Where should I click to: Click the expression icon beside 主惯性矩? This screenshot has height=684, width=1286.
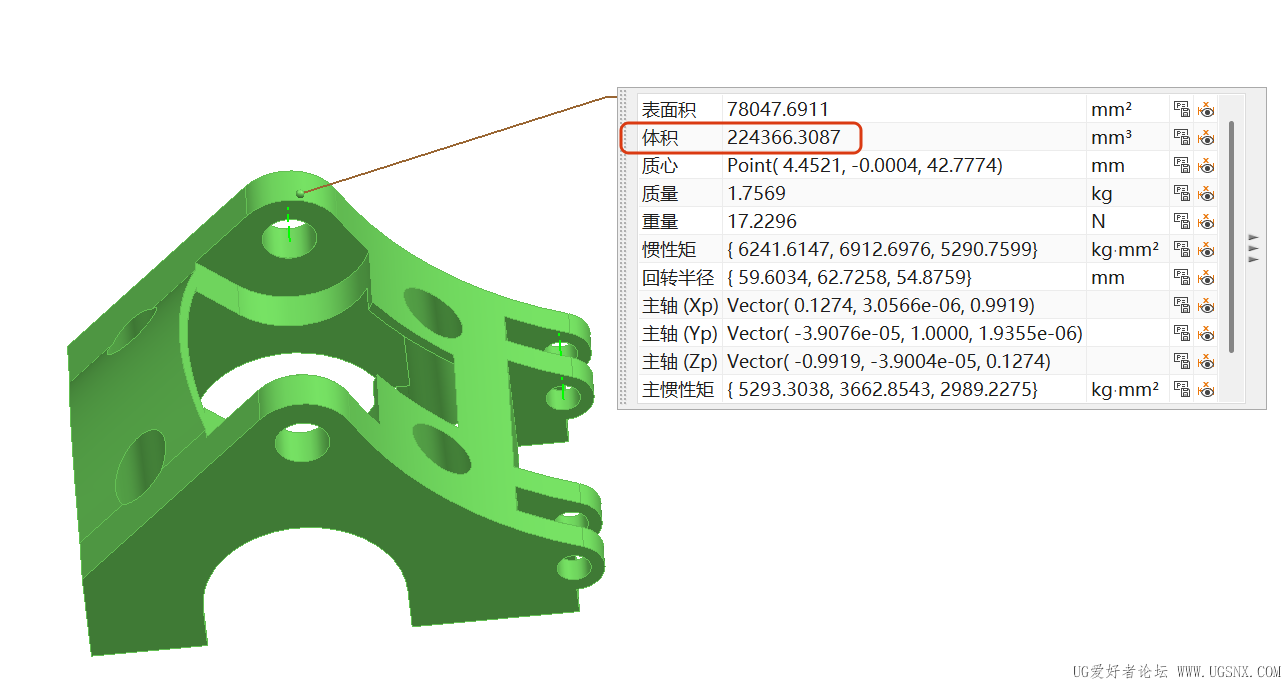tap(1181, 389)
